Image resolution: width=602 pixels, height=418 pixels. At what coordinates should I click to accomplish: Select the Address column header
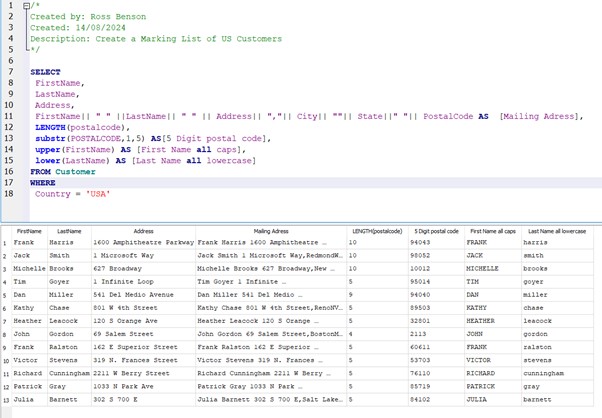click(143, 230)
